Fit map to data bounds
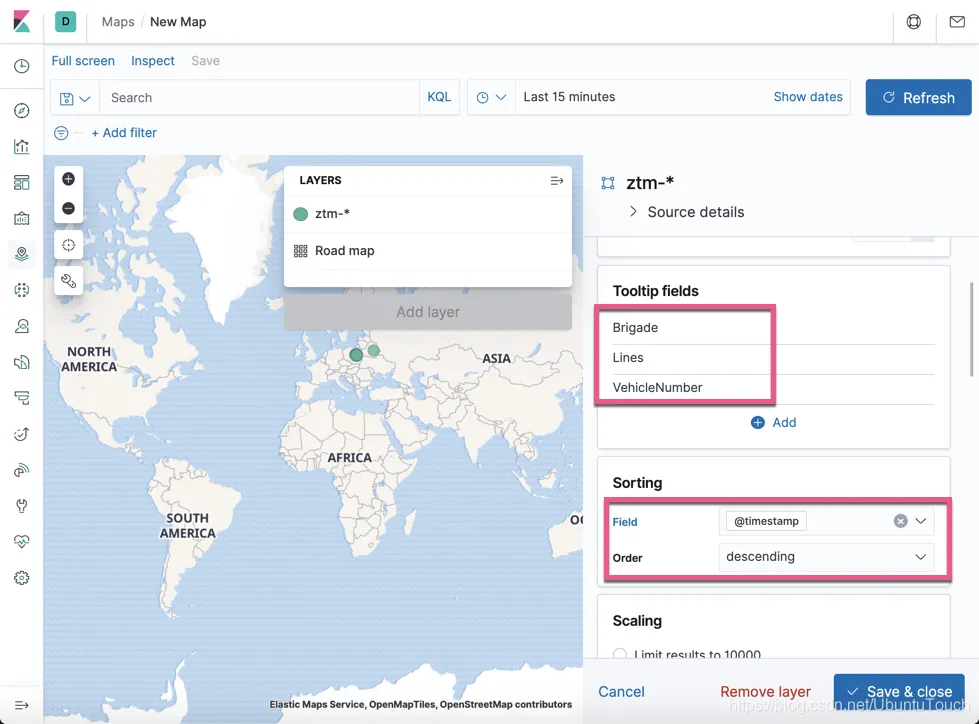This screenshot has width=979, height=724. (x=69, y=245)
